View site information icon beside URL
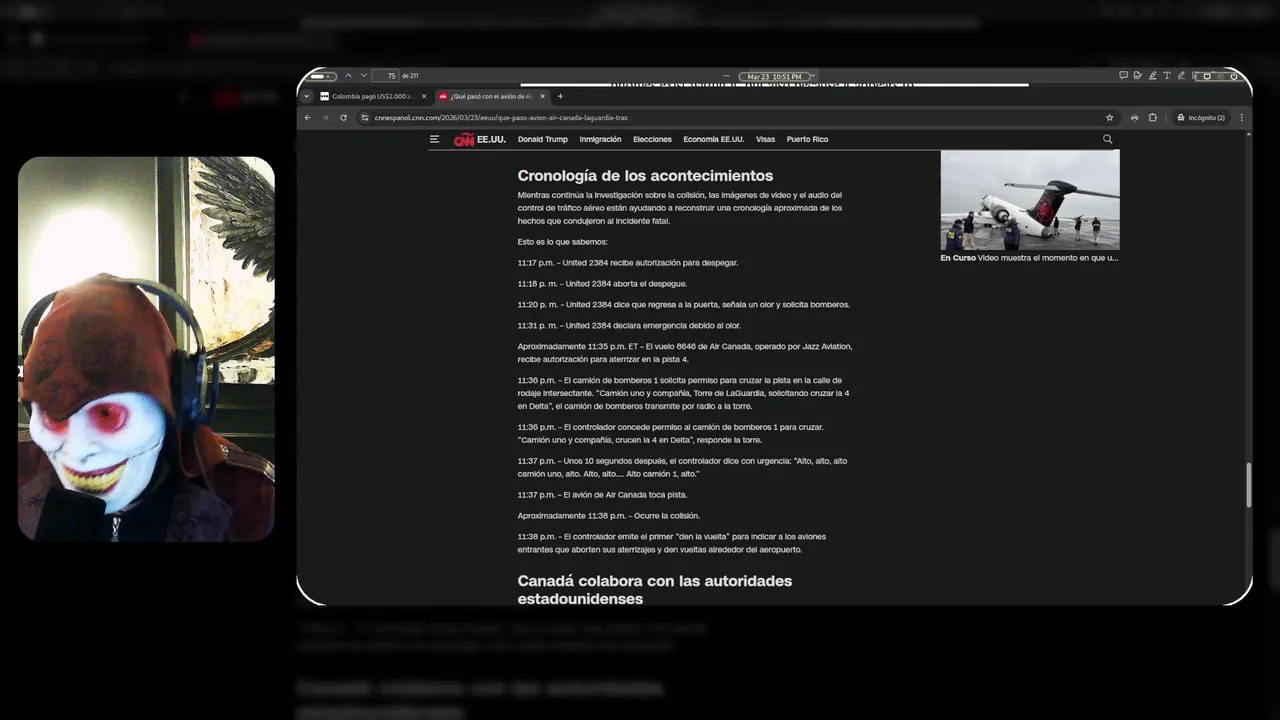 (365, 117)
